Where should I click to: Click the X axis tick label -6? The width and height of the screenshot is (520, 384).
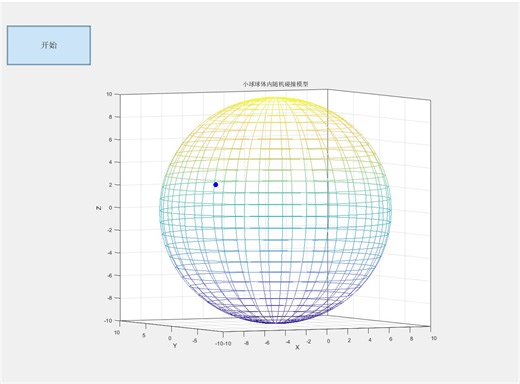267,342
